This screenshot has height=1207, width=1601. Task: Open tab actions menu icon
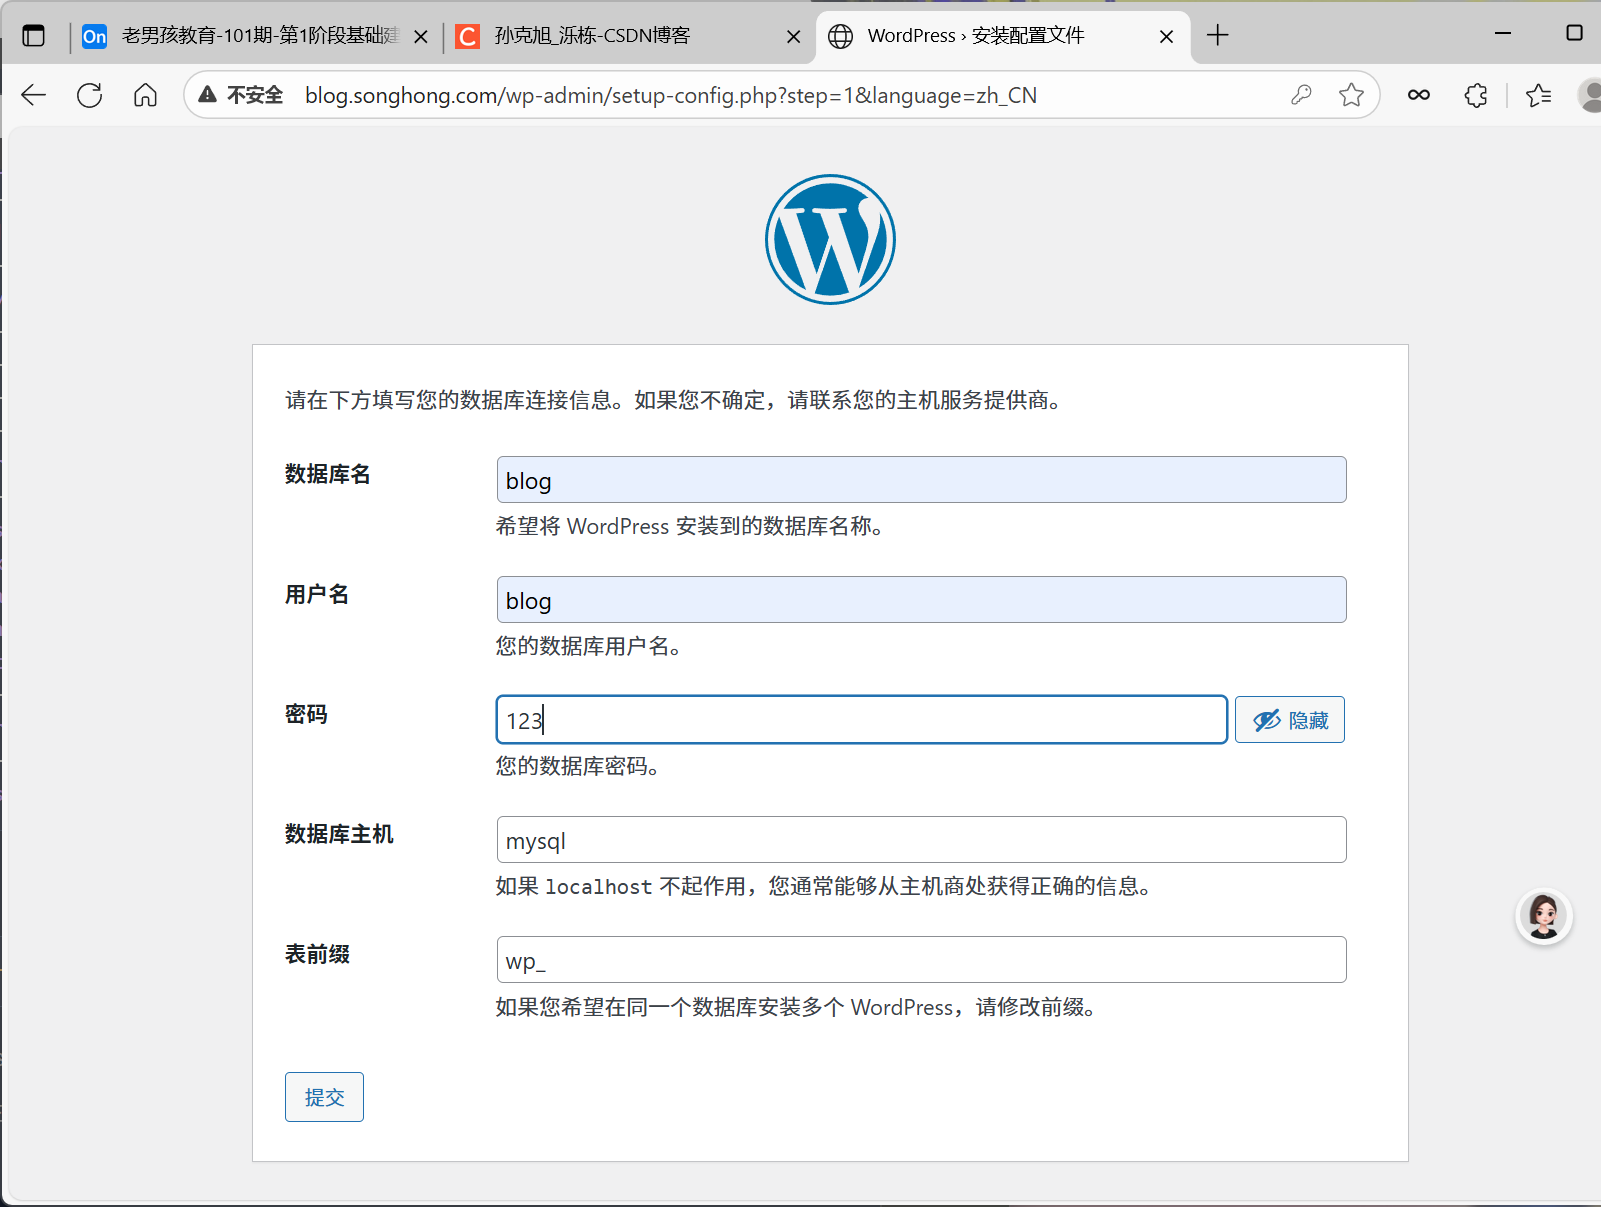click(x=34, y=36)
